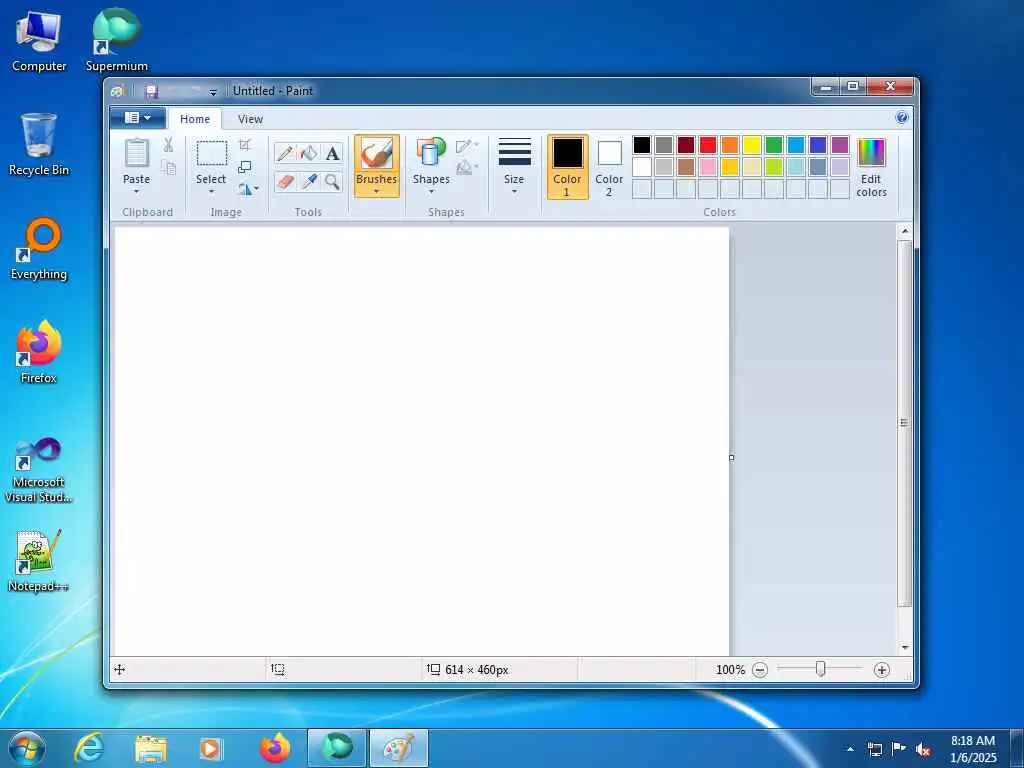Screen dimensions: 1024x768
Task: Open Internet Explorer from the taskbar
Action: pyautogui.click(x=89, y=748)
